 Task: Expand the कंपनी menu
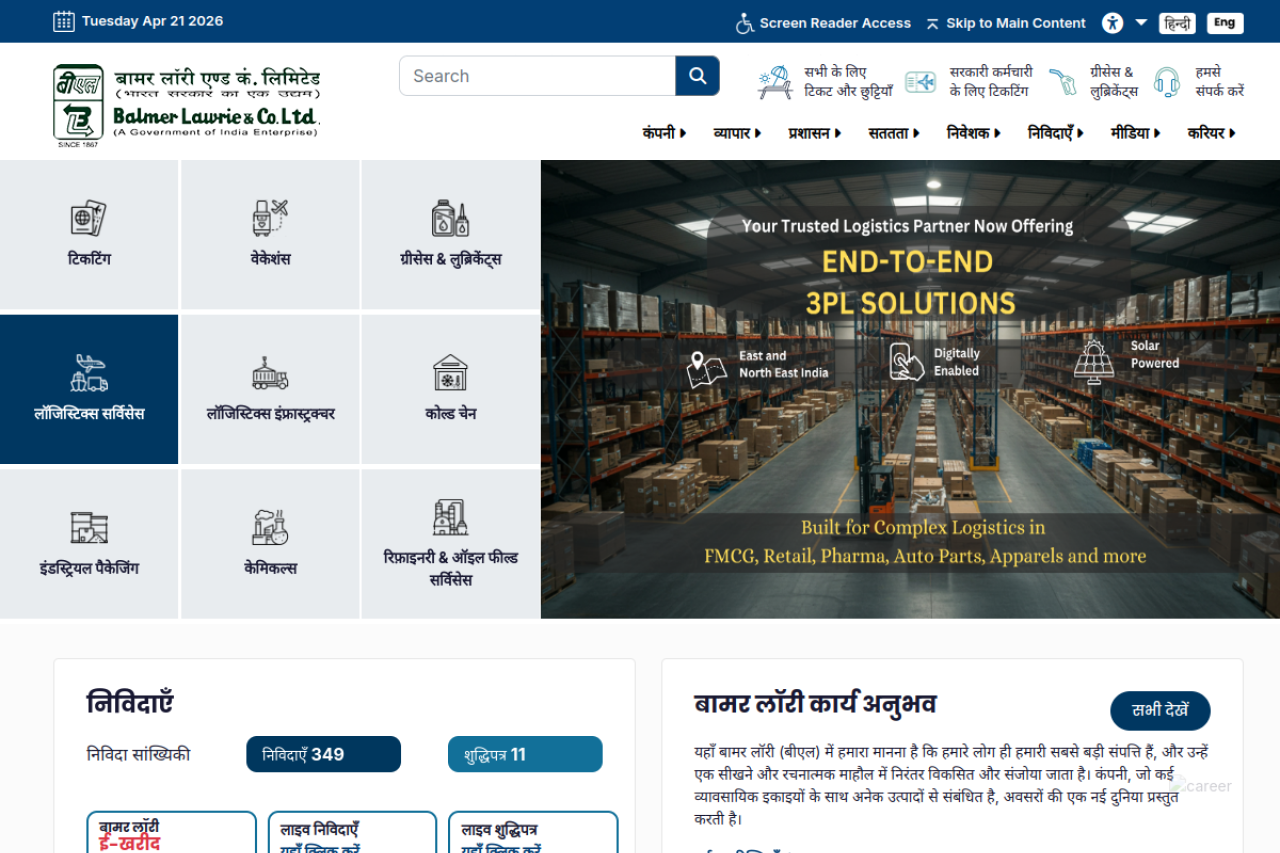(664, 133)
